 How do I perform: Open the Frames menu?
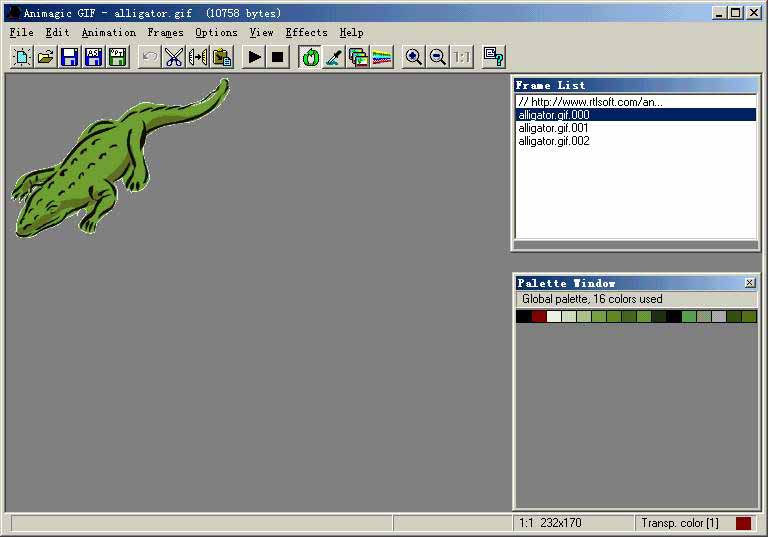click(165, 32)
